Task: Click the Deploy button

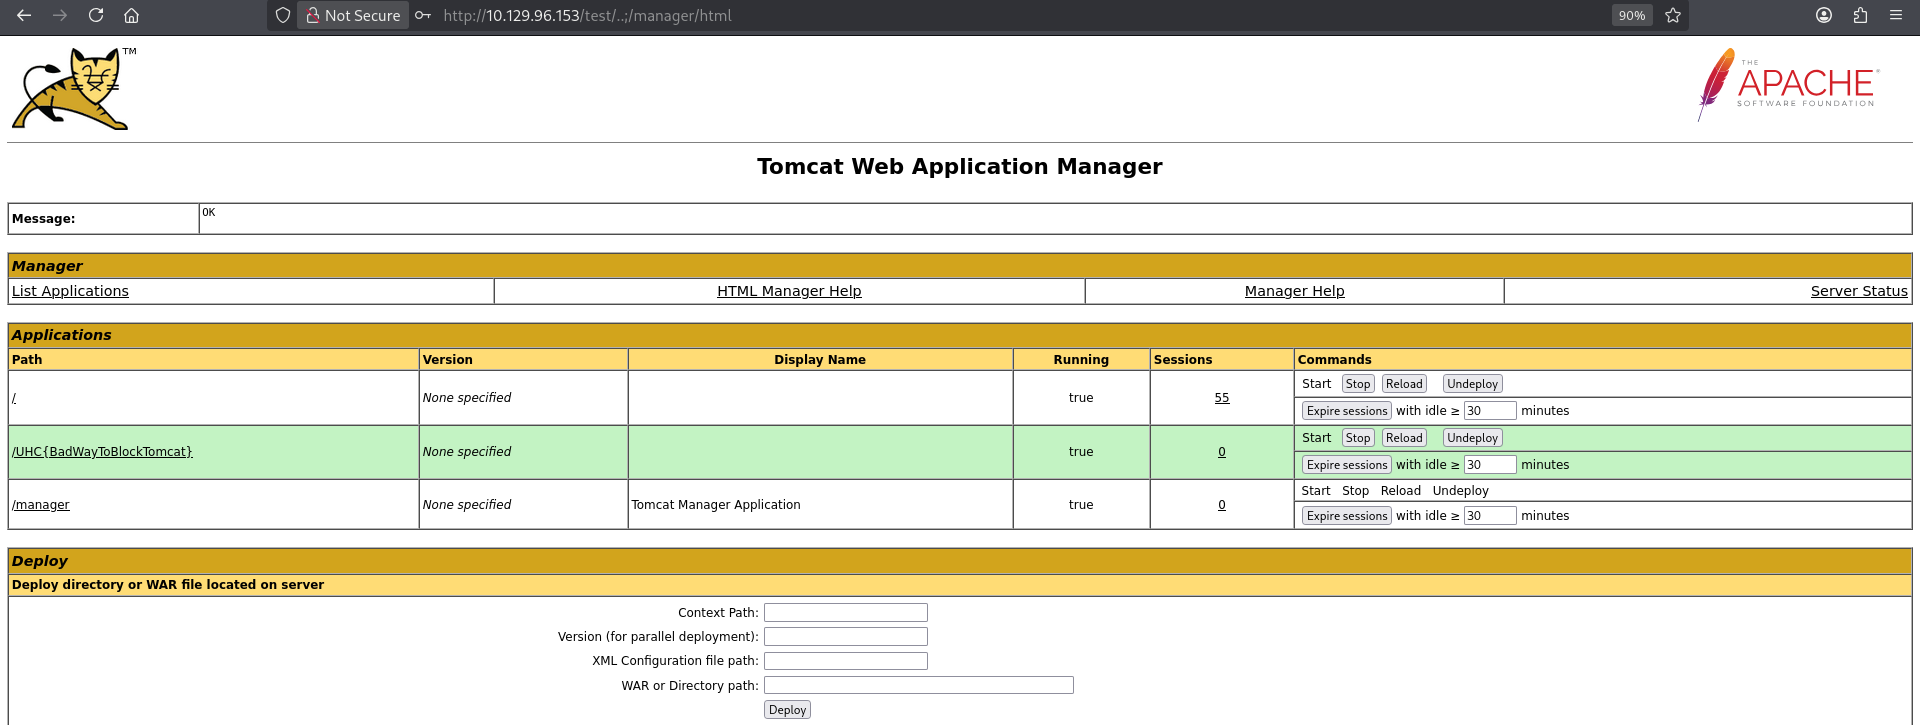Action: click(787, 710)
